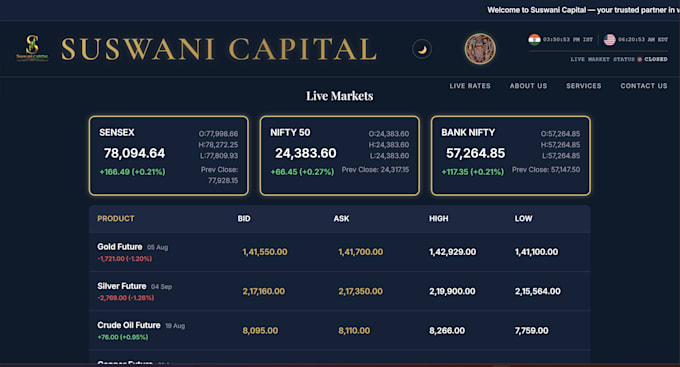Click Crude Oil change +76.00 (+0.95%)
The width and height of the screenshot is (680, 367).
pyautogui.click(x=123, y=337)
